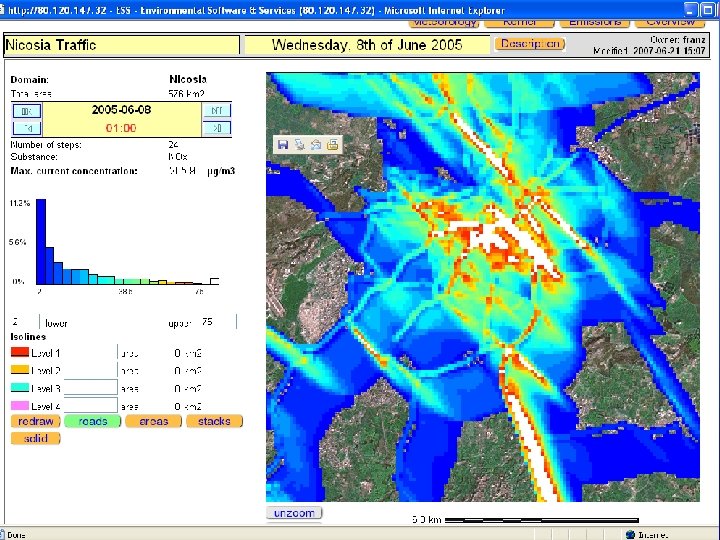Screen dimensions: 720x540
Task: Click the Level 2 isoline value field
Action: click(x=90, y=371)
